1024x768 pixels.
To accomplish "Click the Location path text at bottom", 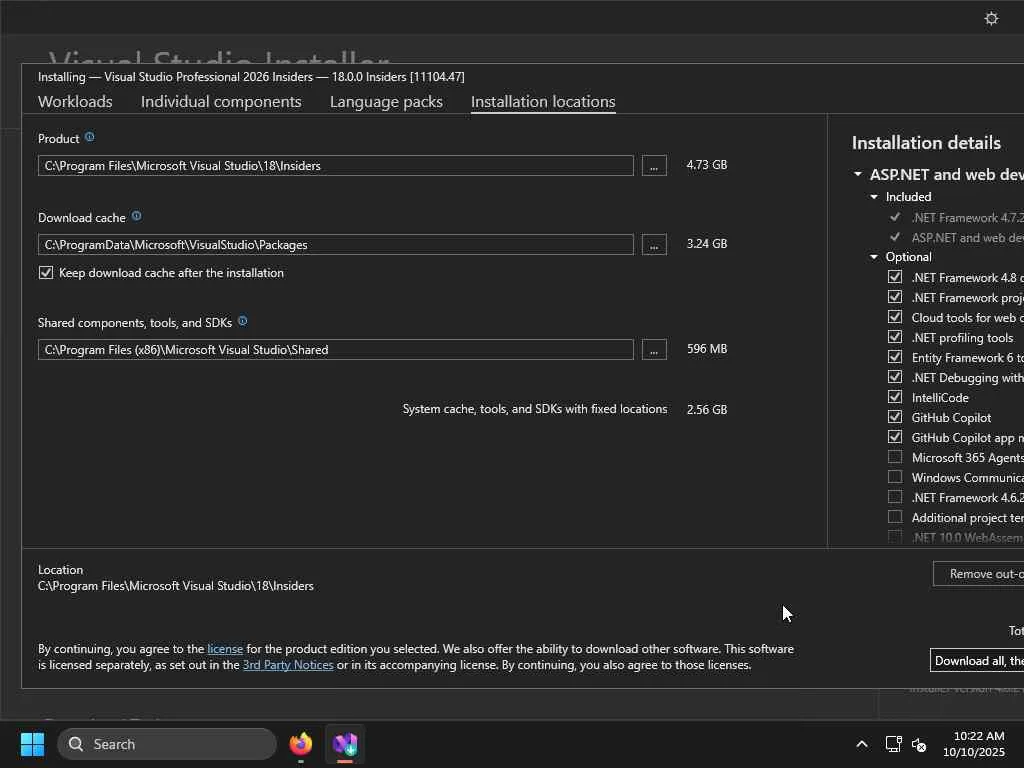I will pos(176,586).
